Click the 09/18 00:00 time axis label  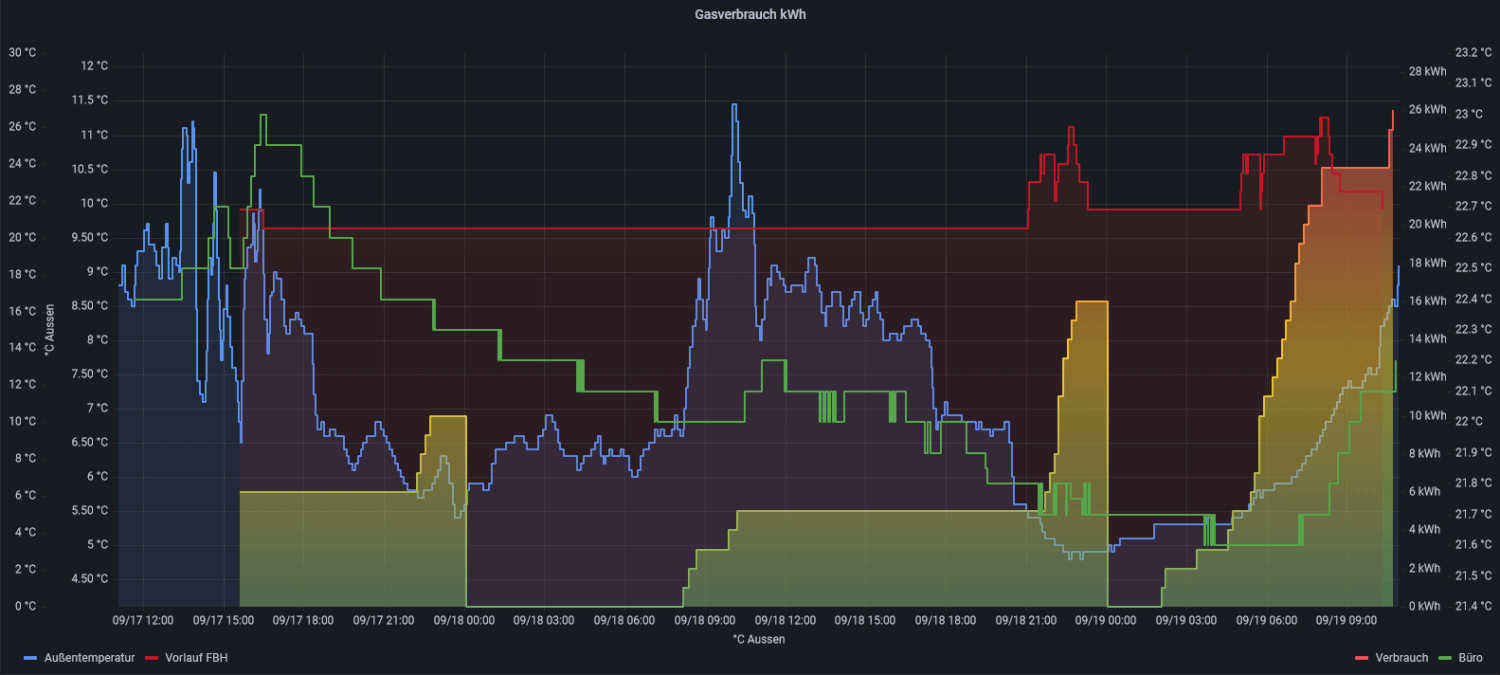coord(464,620)
